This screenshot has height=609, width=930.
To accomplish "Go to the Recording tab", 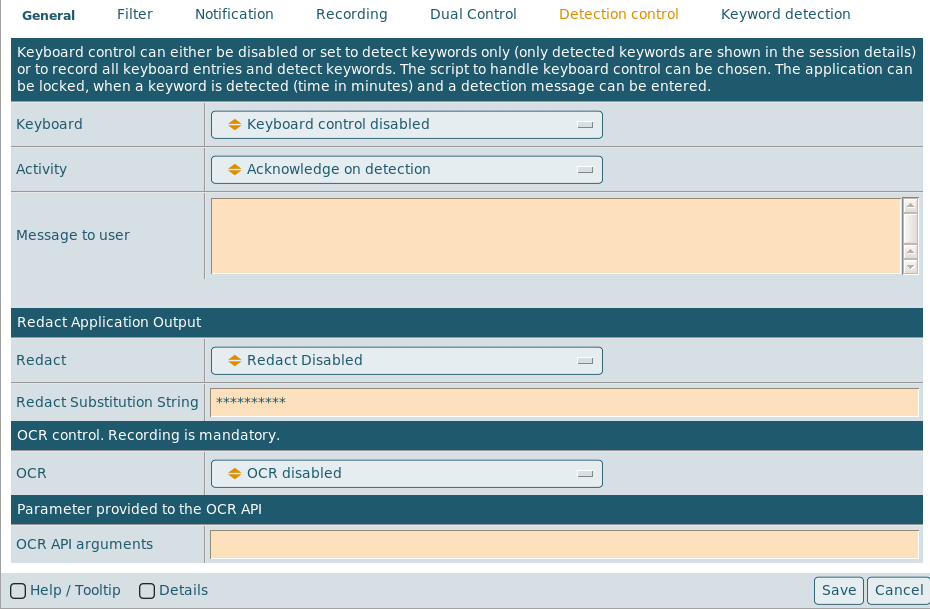I will click(x=351, y=15).
